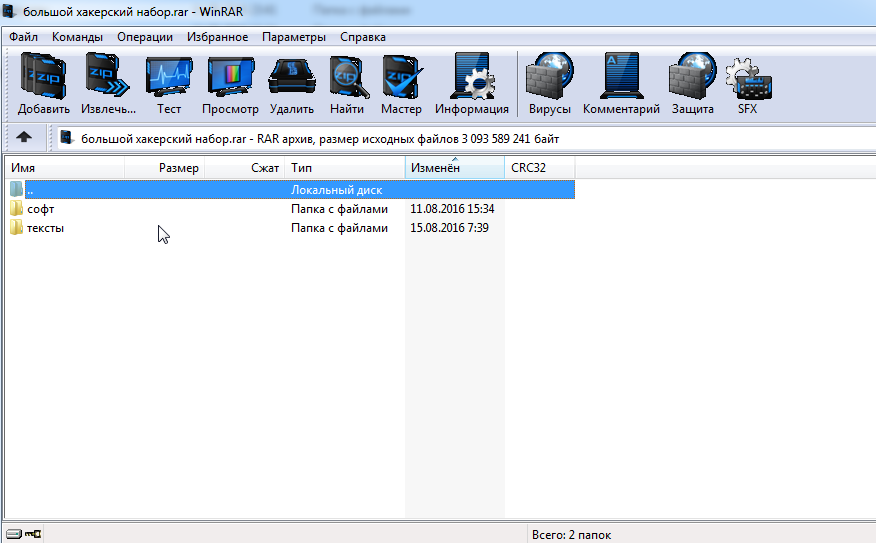Open the Файл menu
Image resolution: width=876 pixels, height=543 pixels.
click(x=23, y=37)
